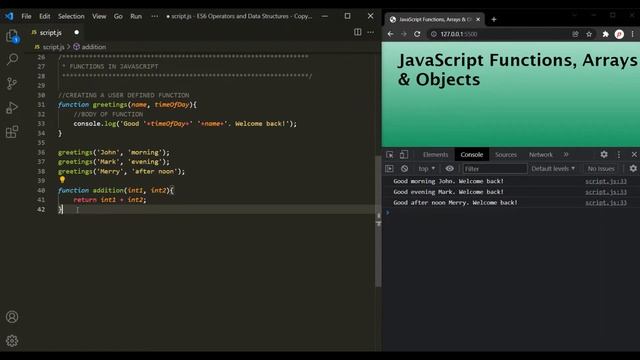Open the Go menu

118,16
